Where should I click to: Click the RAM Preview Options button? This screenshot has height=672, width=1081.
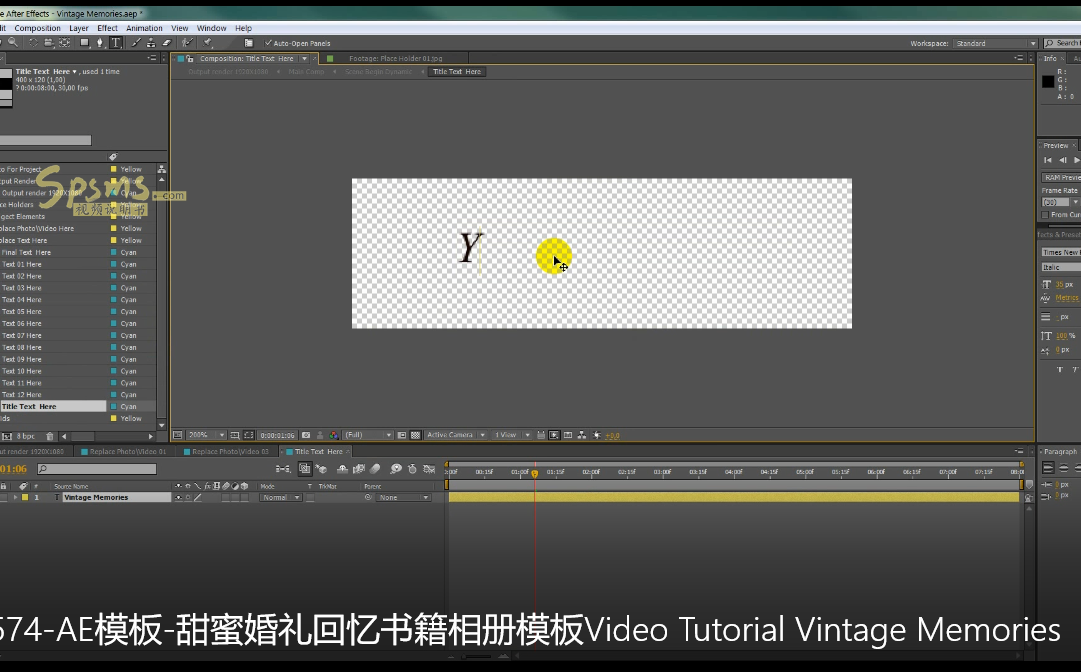(1060, 177)
